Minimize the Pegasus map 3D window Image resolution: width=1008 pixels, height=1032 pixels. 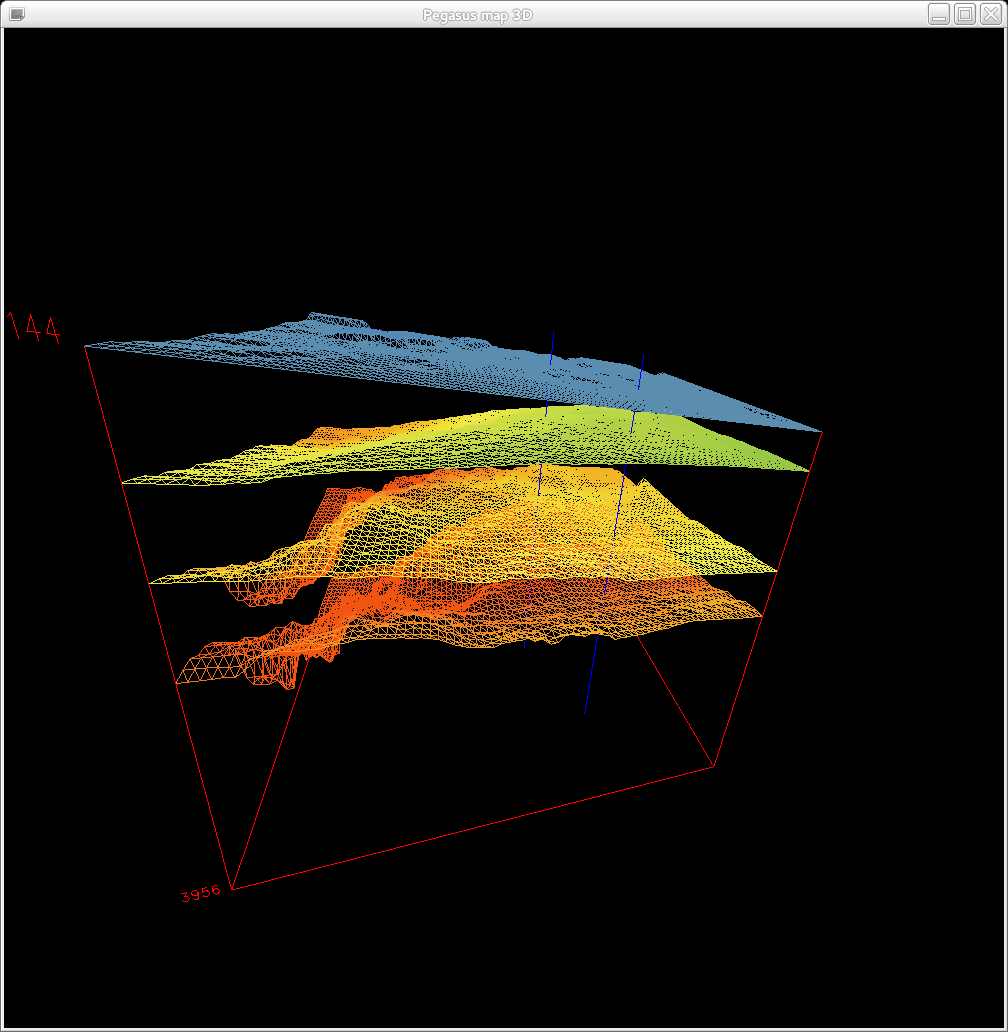coord(939,14)
